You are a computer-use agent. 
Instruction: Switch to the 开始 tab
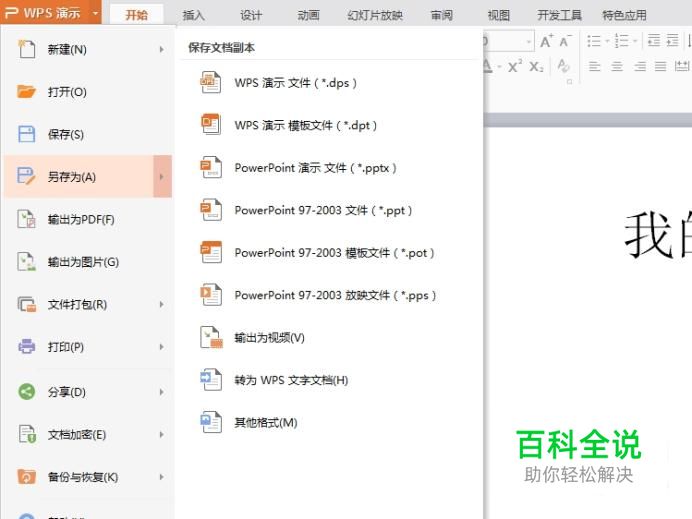(x=136, y=15)
